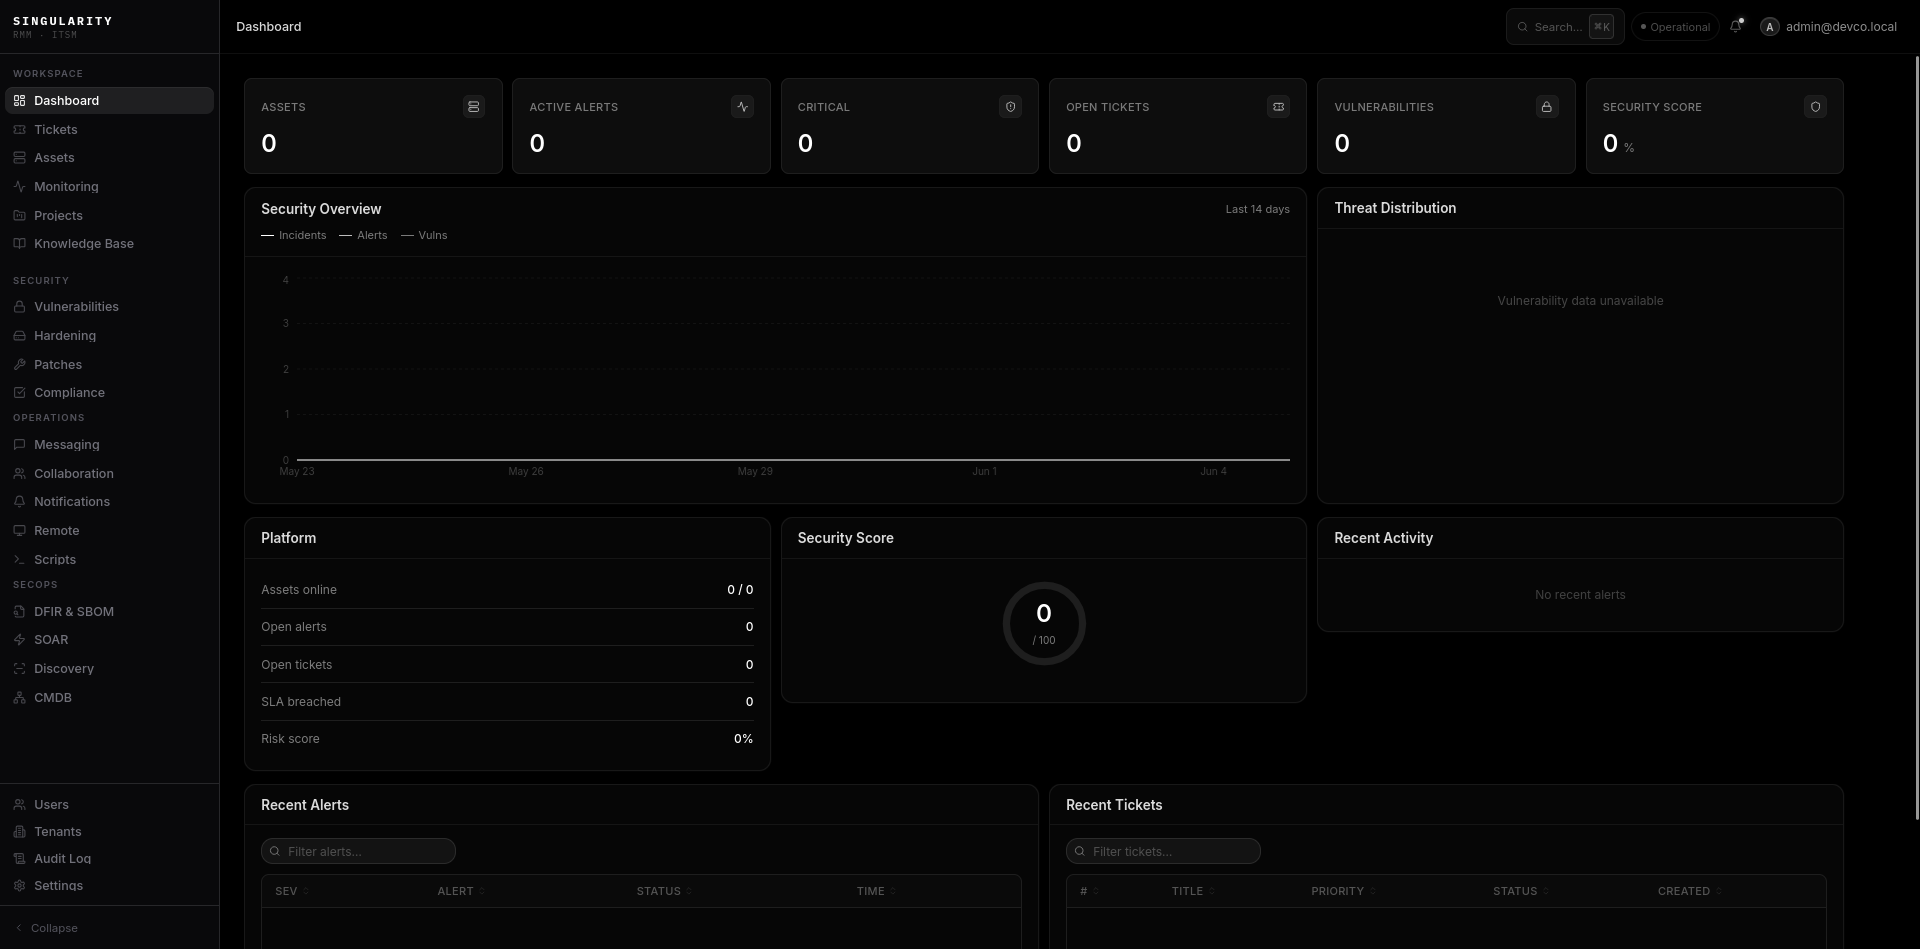Click the Vulnerabilities card lock icon
Screen dimensions: 1920x949
click(1547, 107)
